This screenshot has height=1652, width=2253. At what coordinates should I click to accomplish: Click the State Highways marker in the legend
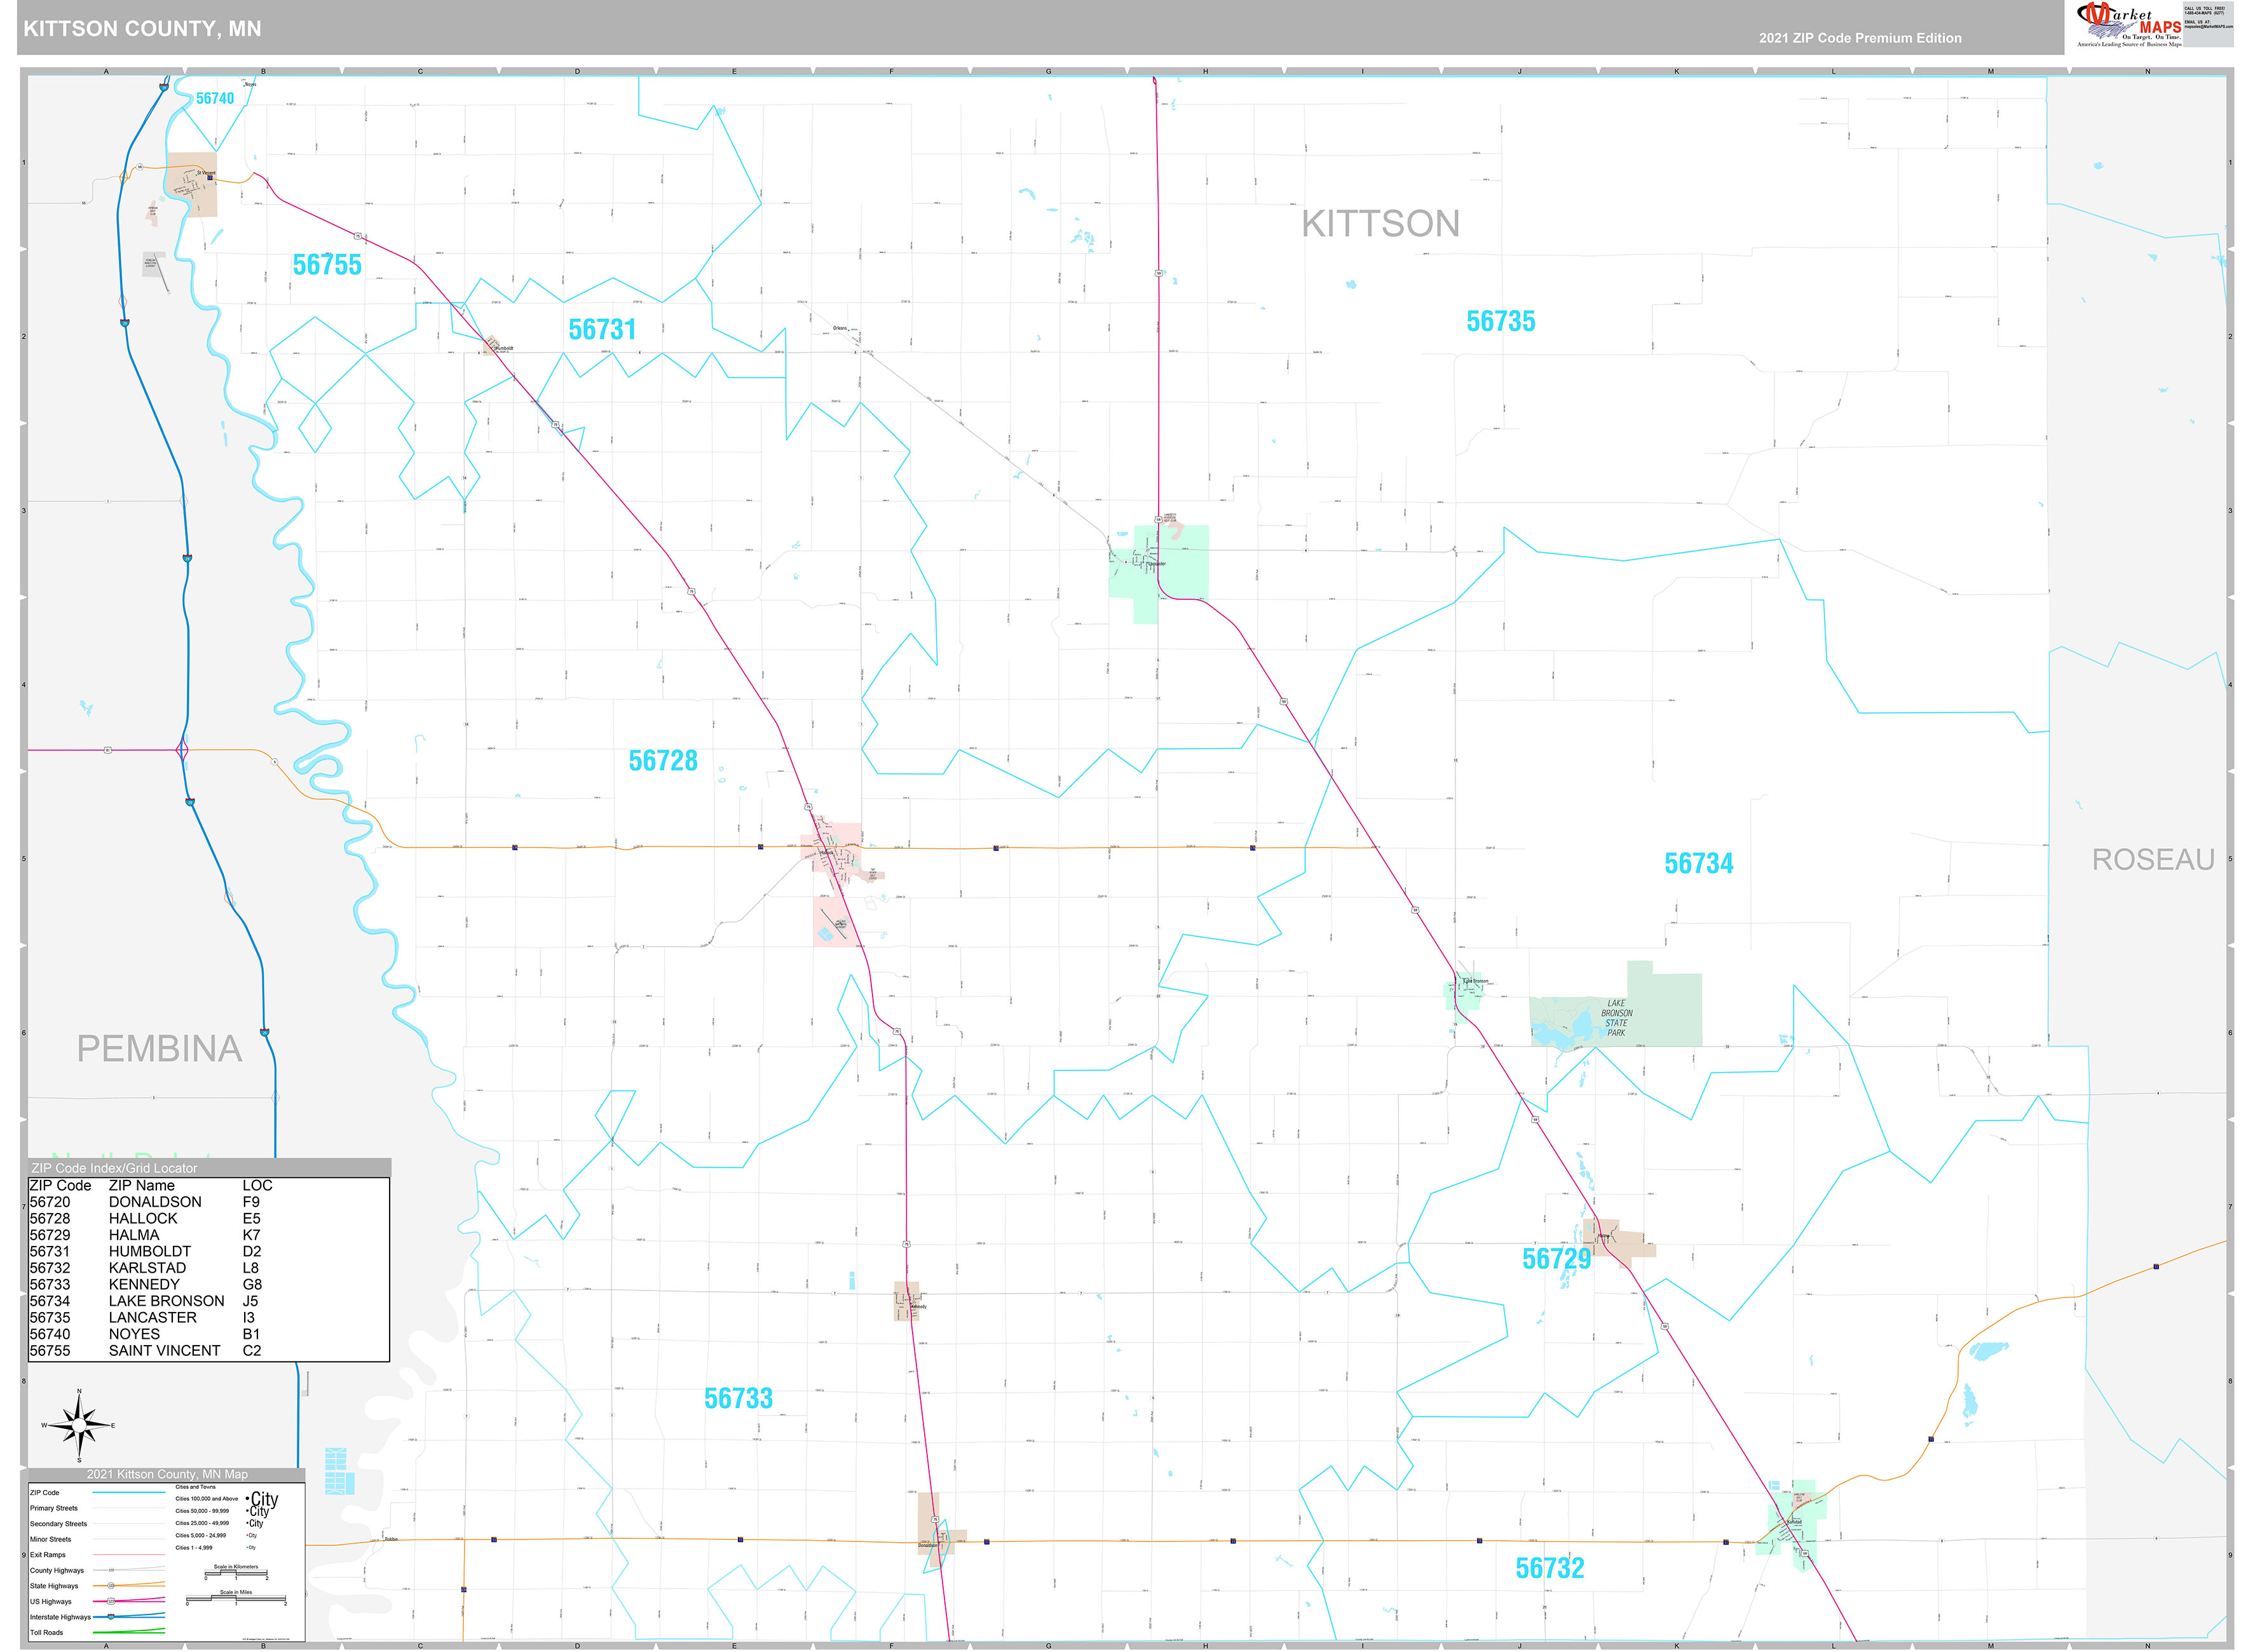click(111, 1586)
